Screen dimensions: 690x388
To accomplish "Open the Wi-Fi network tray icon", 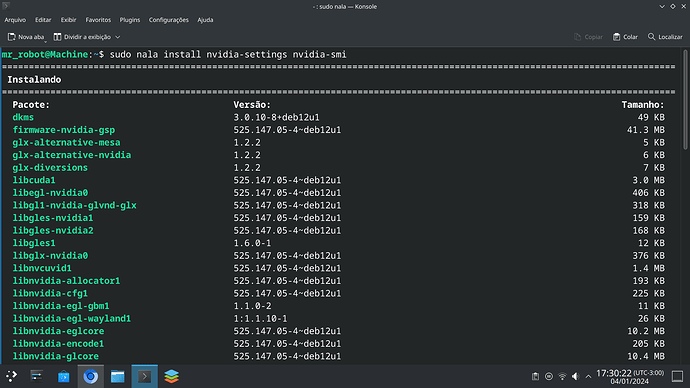I will click(x=562, y=376).
